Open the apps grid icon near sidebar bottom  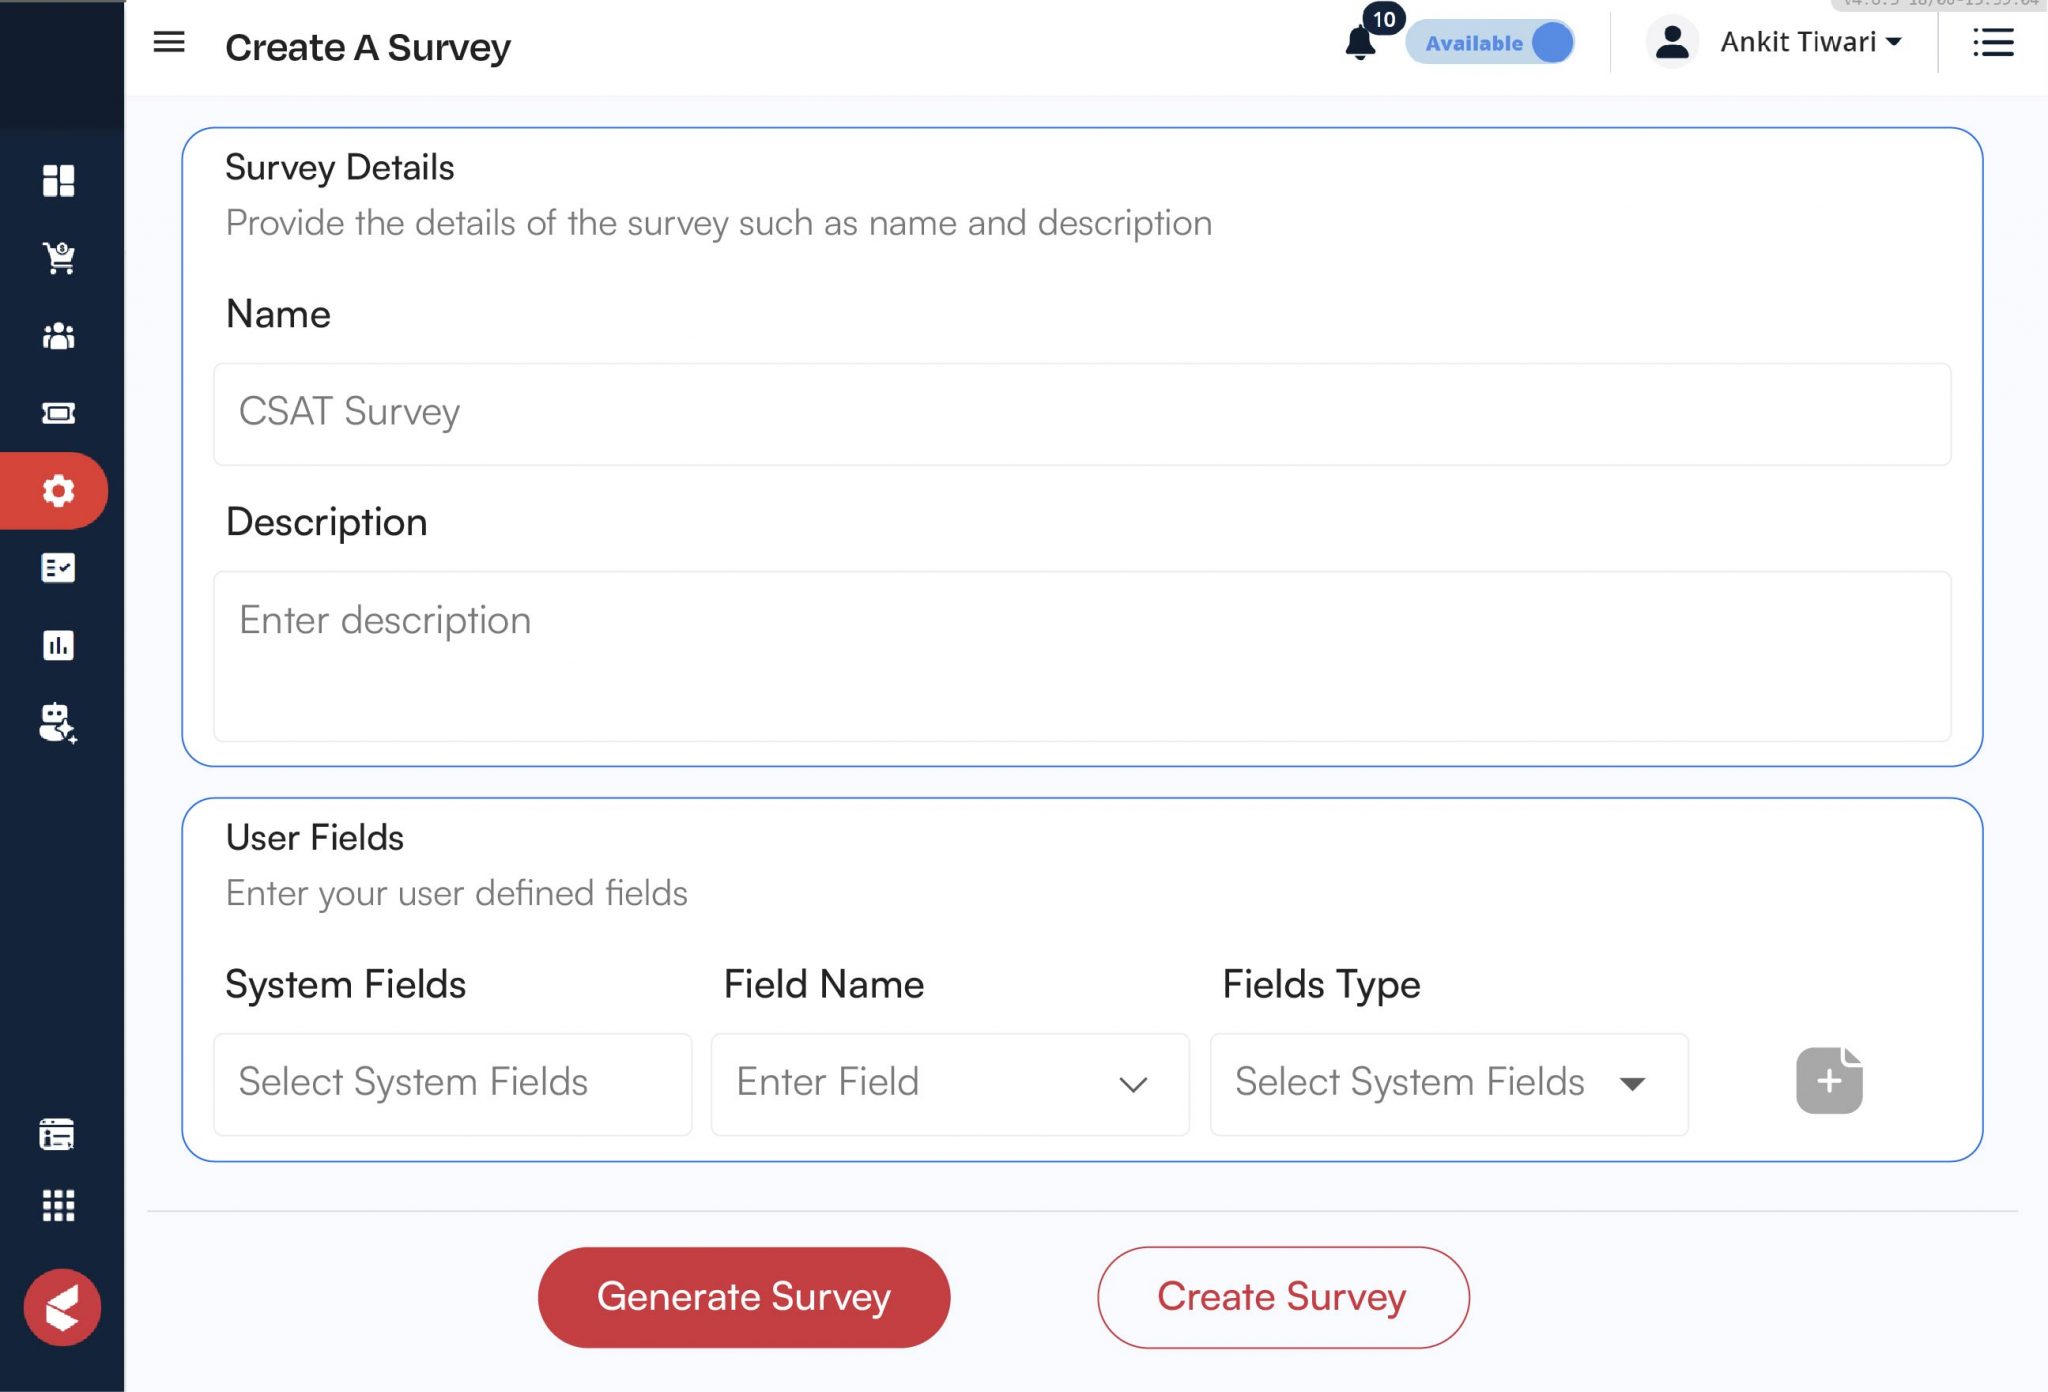[x=60, y=1207]
